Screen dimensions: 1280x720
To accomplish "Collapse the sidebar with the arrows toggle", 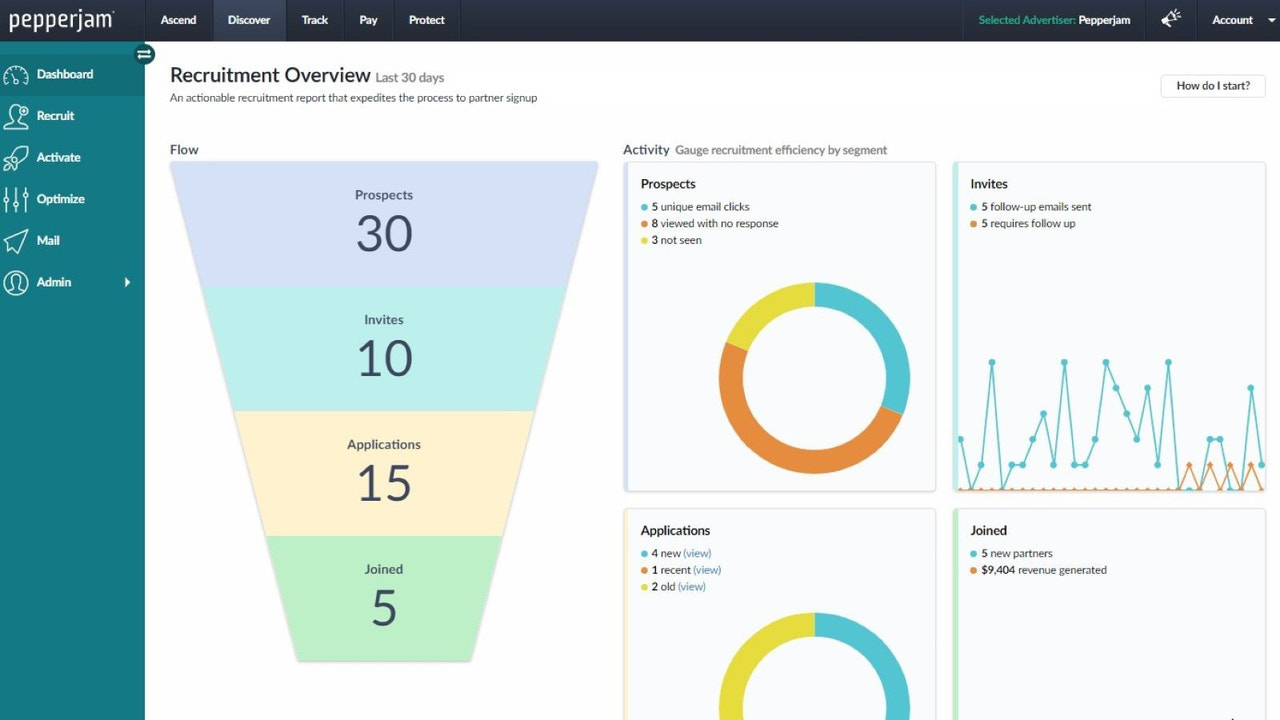I will (144, 54).
